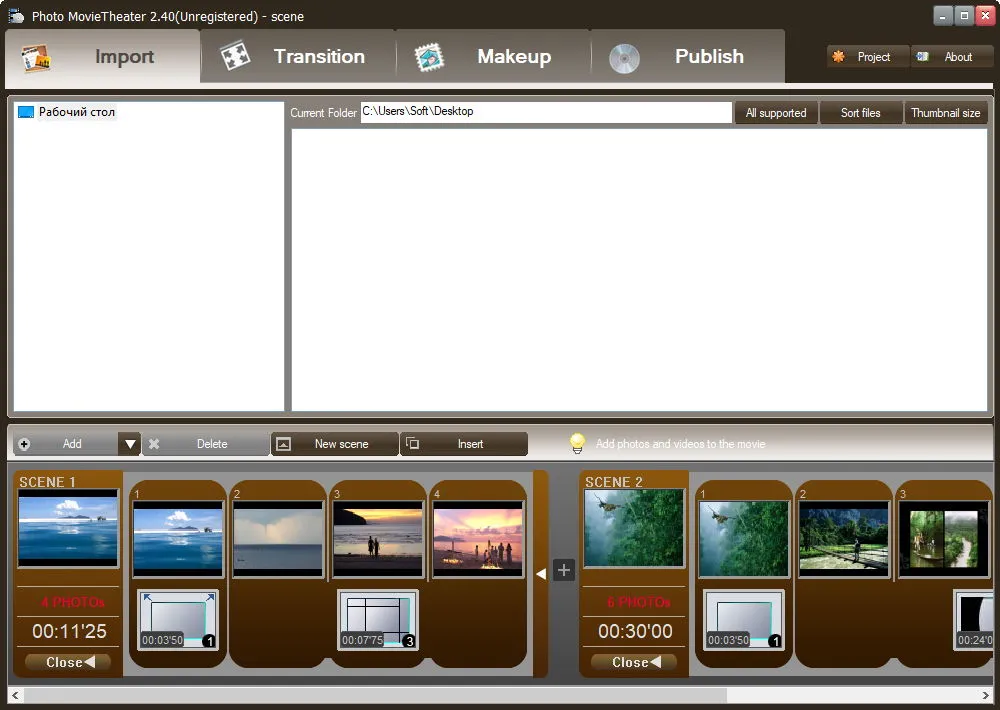Collapse Scene 2 with Close button

click(x=634, y=662)
